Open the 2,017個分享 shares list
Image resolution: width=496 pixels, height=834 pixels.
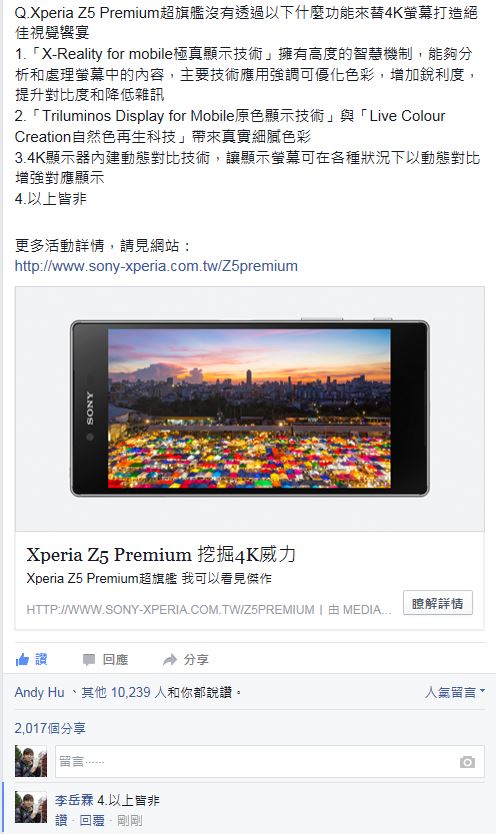[50, 728]
